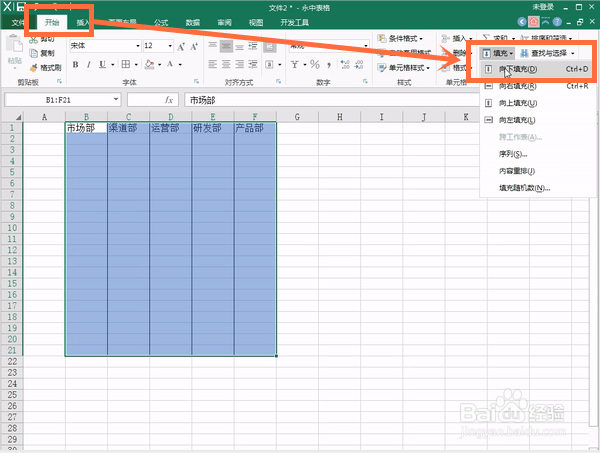
Task: Open the fill color dropdown arrow
Action: click(x=159, y=65)
